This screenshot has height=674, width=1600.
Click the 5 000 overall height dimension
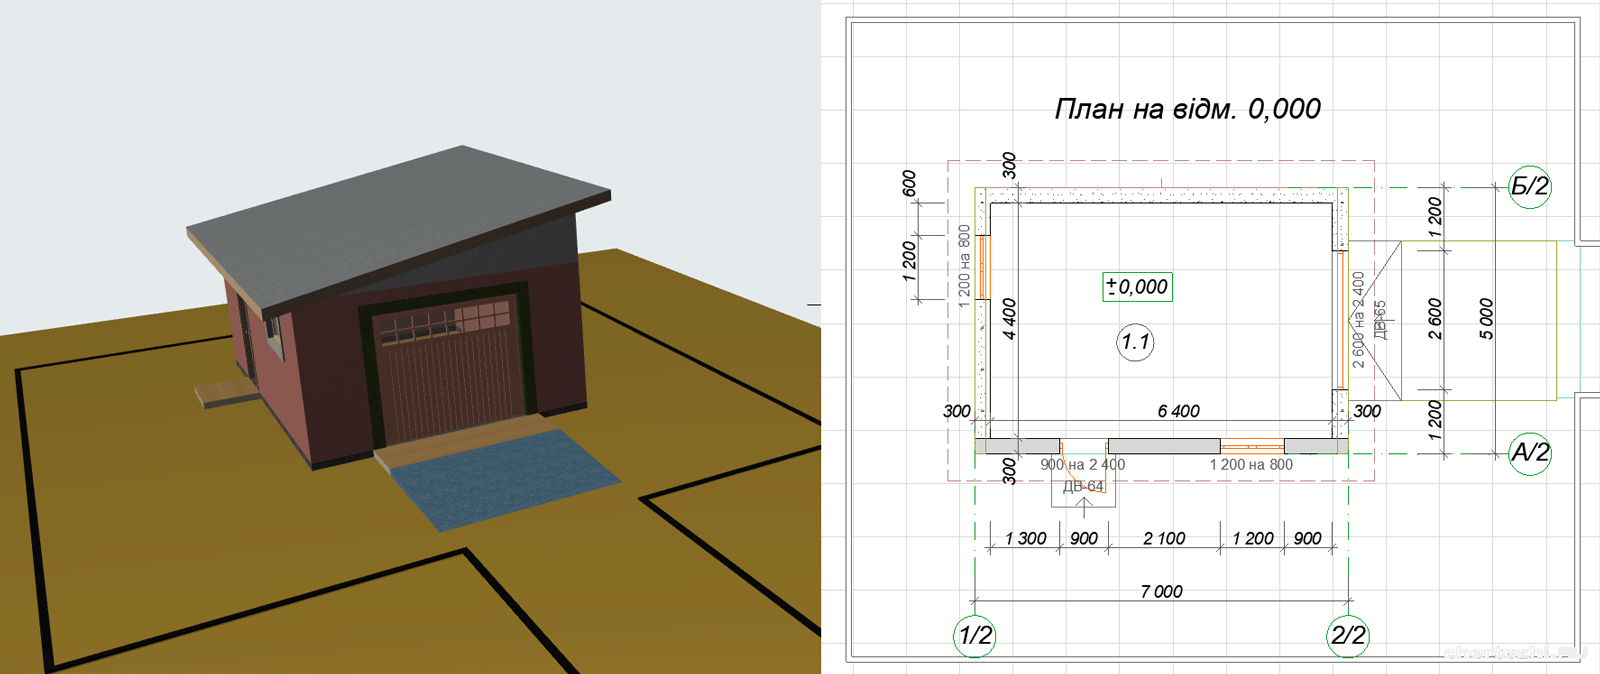1486,319
